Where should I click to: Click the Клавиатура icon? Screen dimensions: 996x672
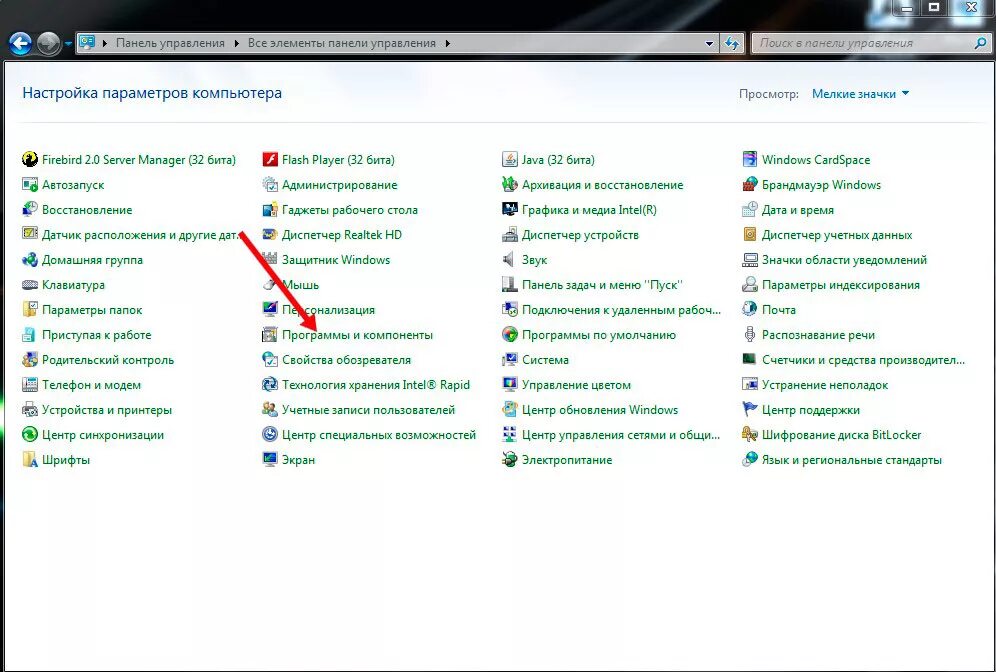pos(30,285)
